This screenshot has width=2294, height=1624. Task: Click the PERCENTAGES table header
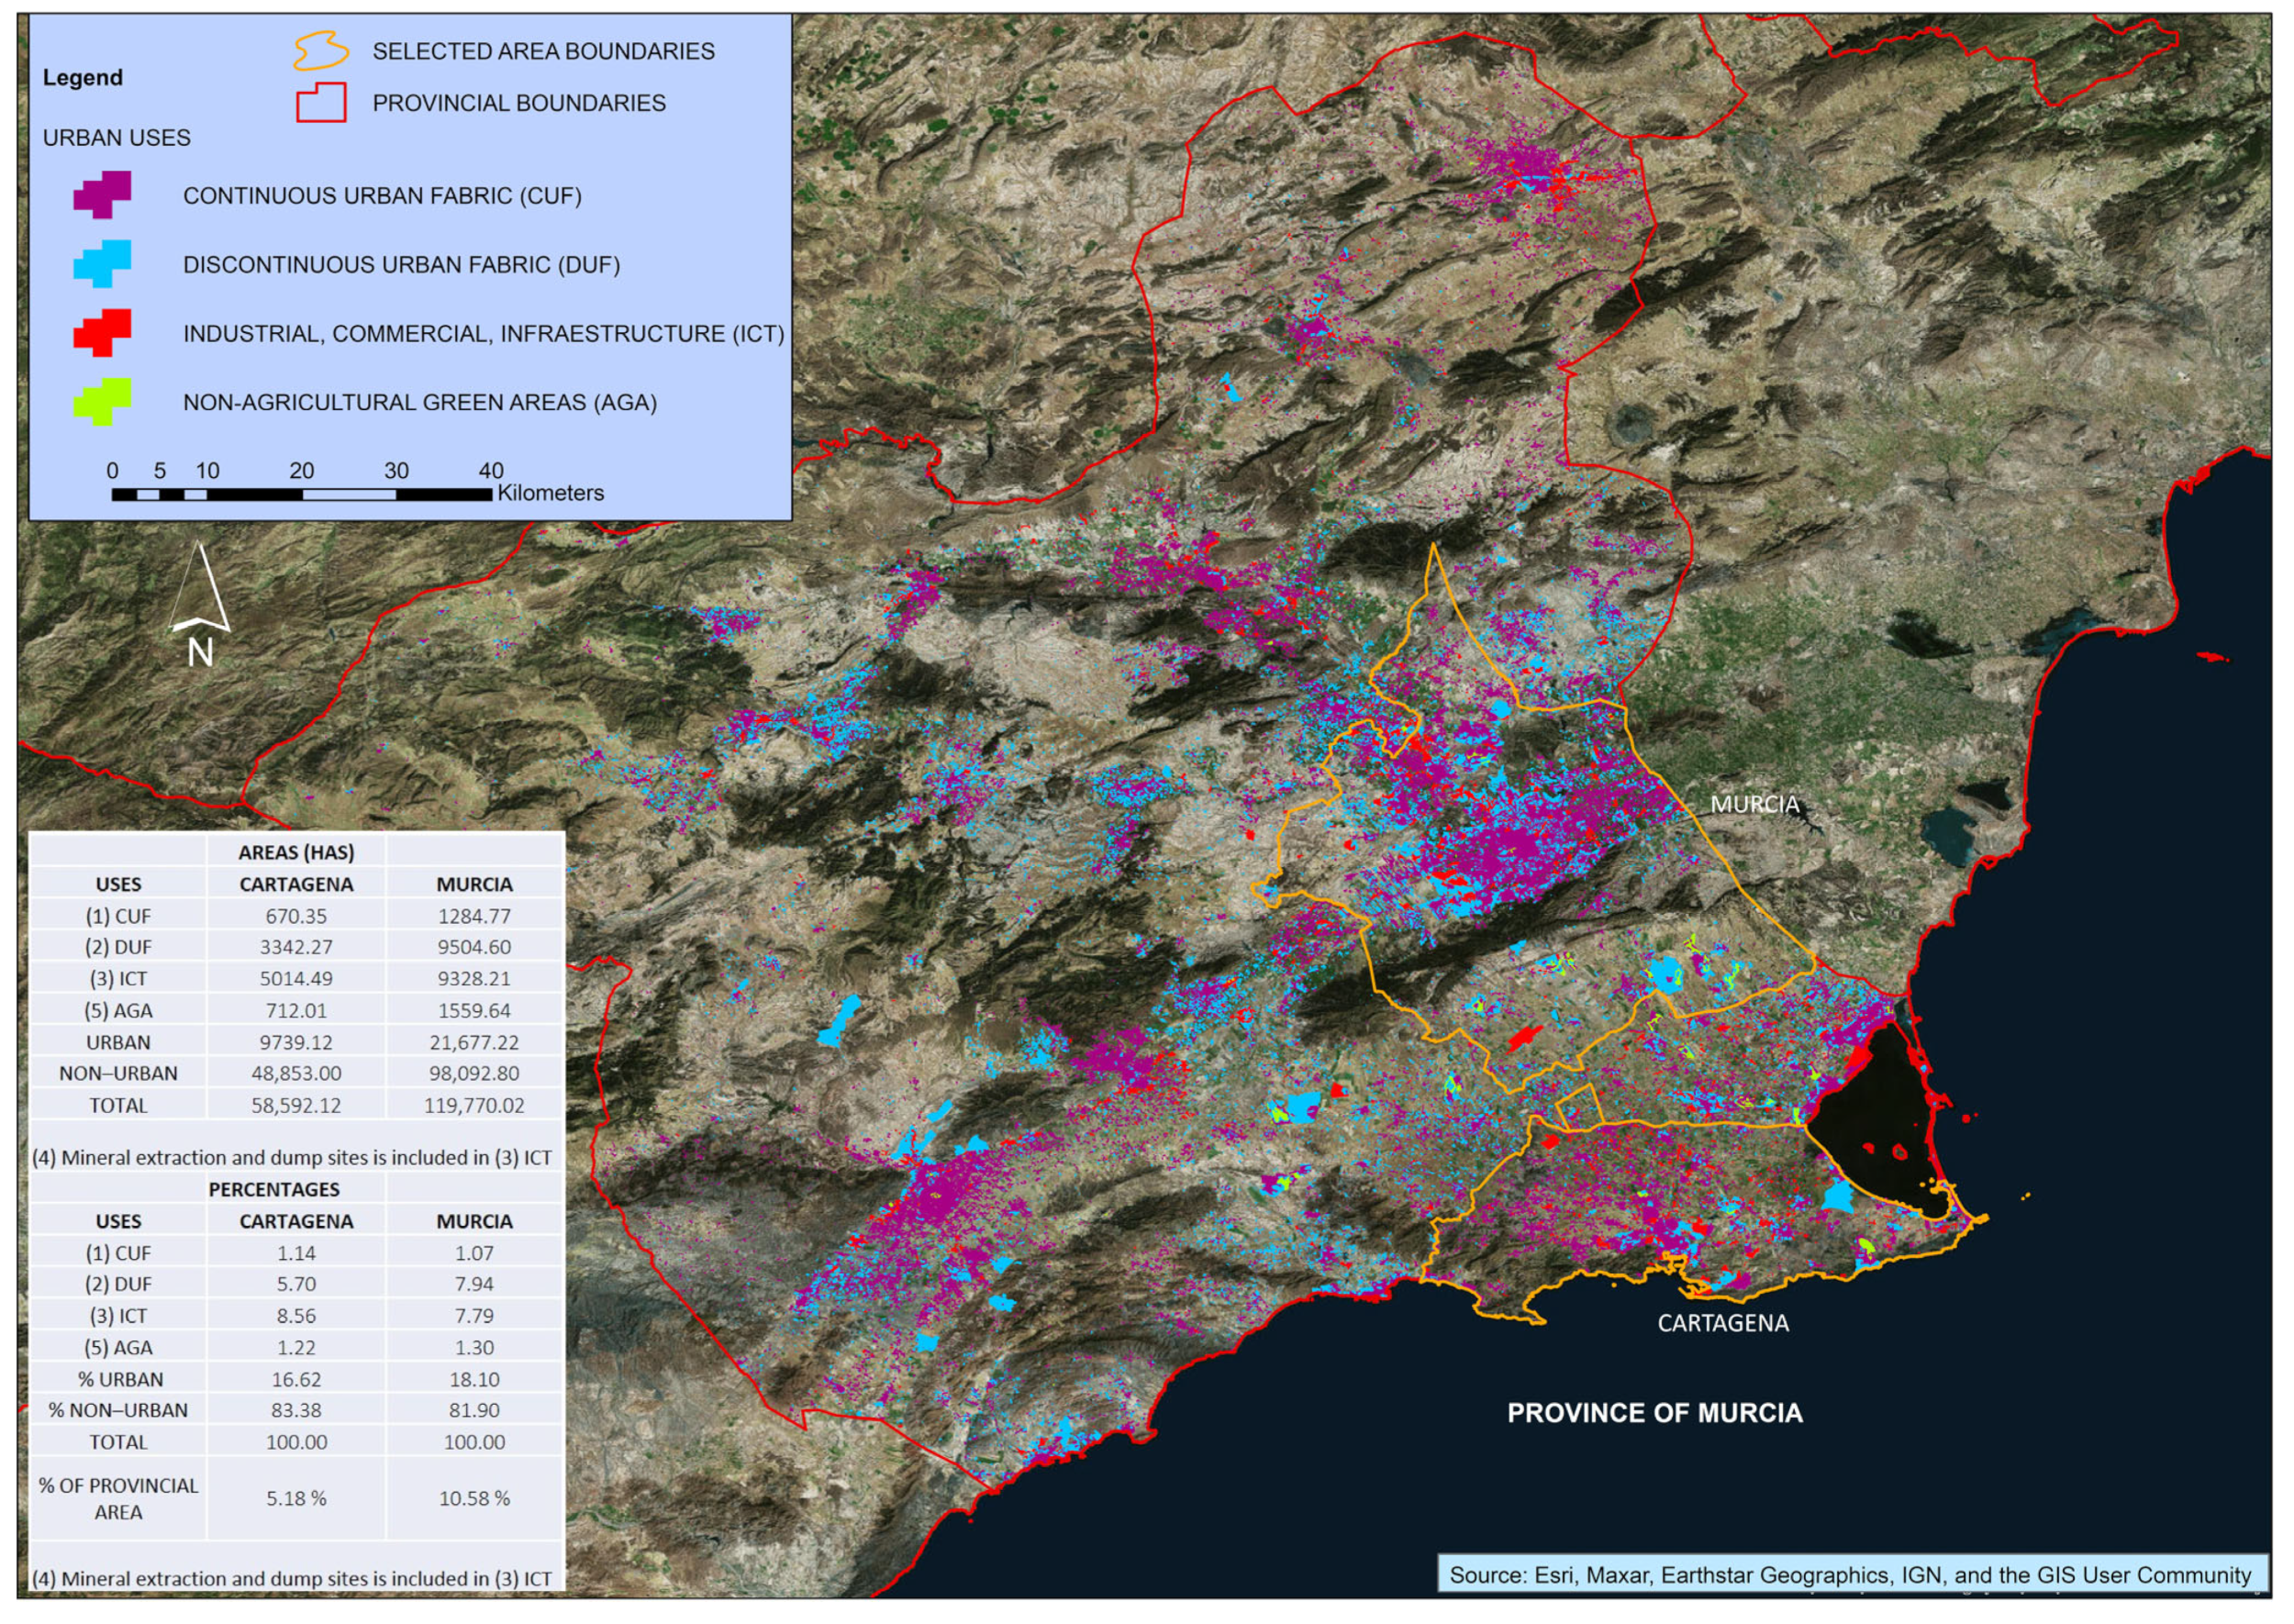point(274,1190)
